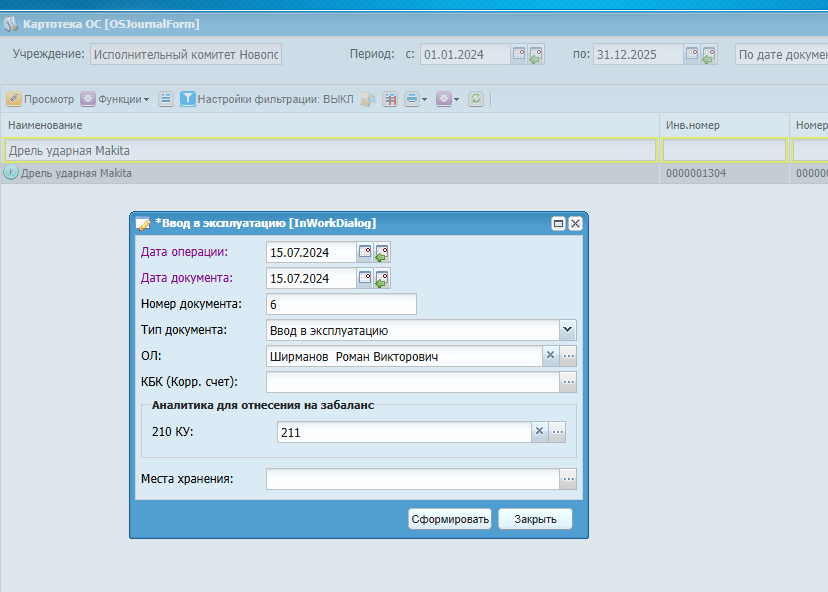Click the Картотека ОС window title icon
The width and height of the screenshot is (828, 592).
[11, 24]
